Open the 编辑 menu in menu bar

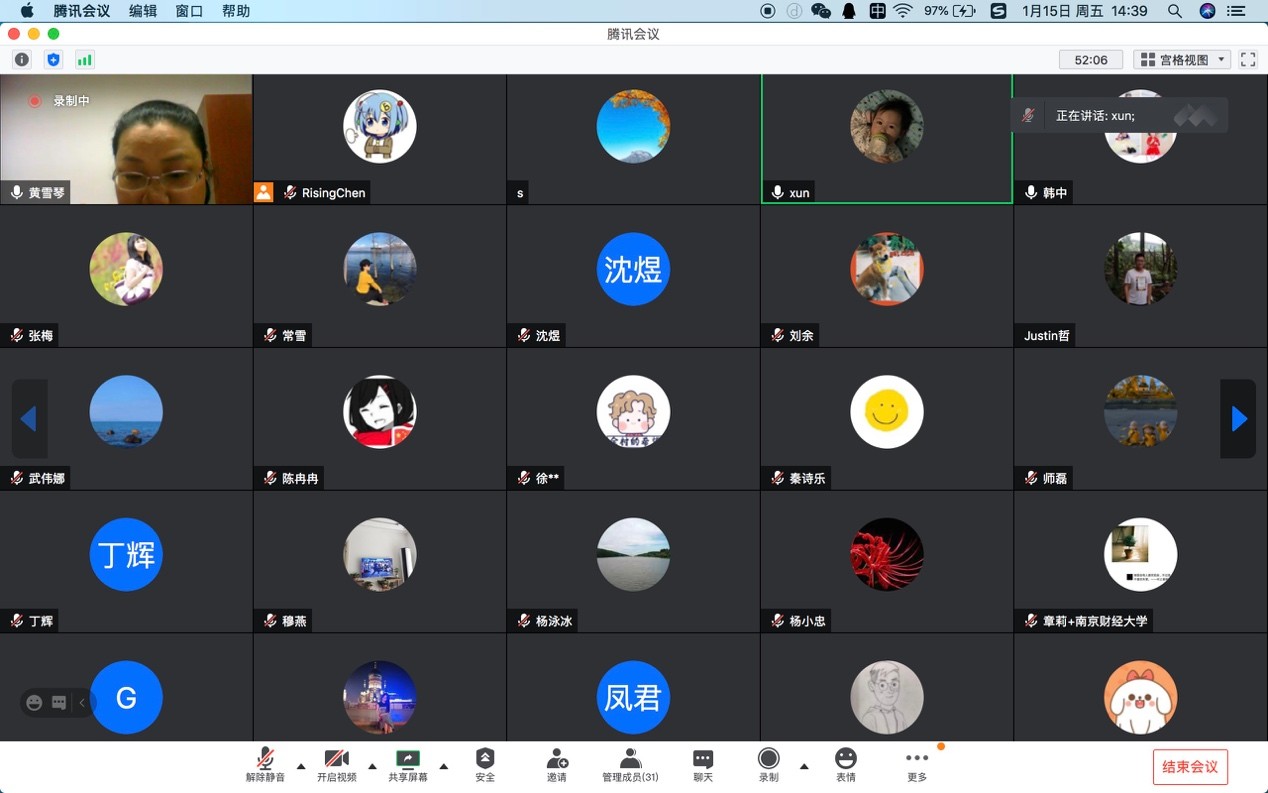click(x=143, y=11)
